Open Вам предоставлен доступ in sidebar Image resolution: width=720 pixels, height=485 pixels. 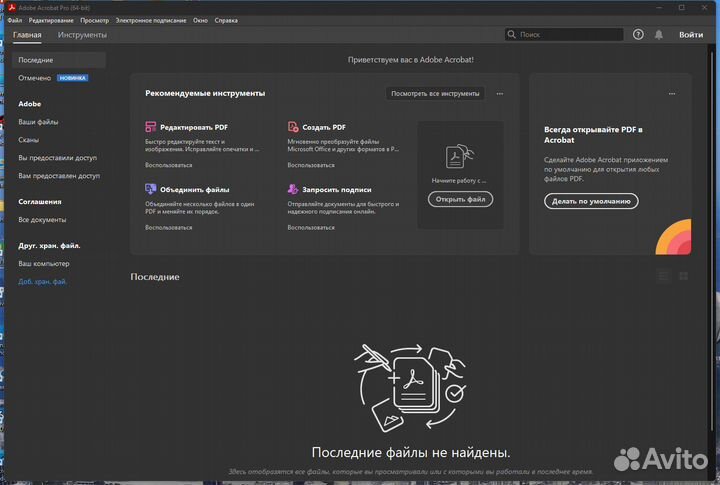coord(59,175)
